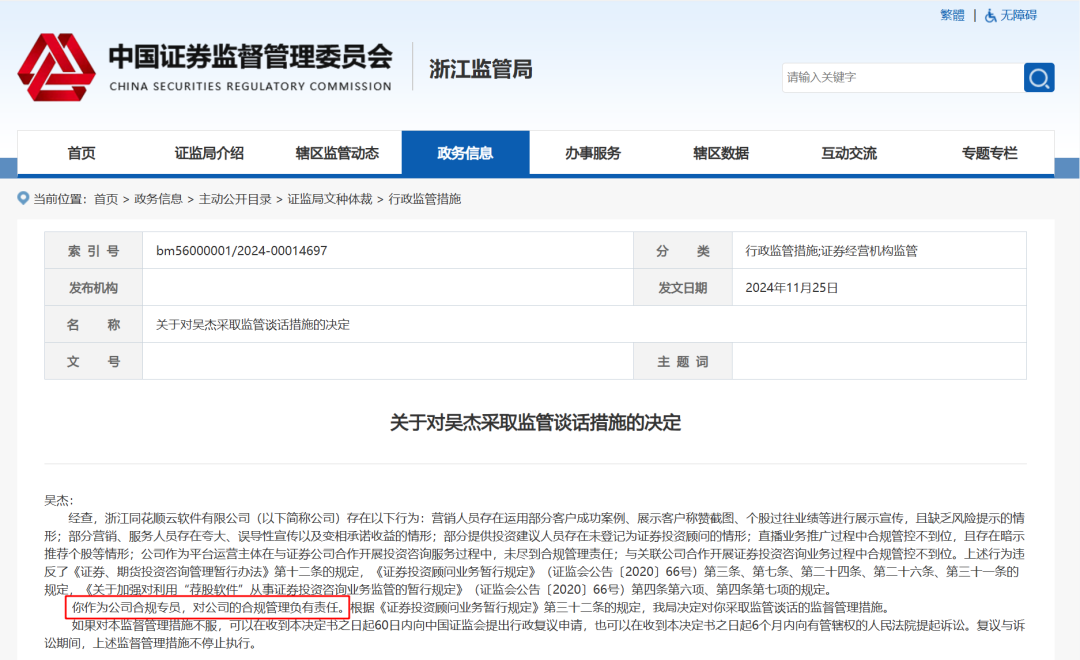Open the 首页 navigation tab
This screenshot has height=660, width=1080.
coord(81,153)
